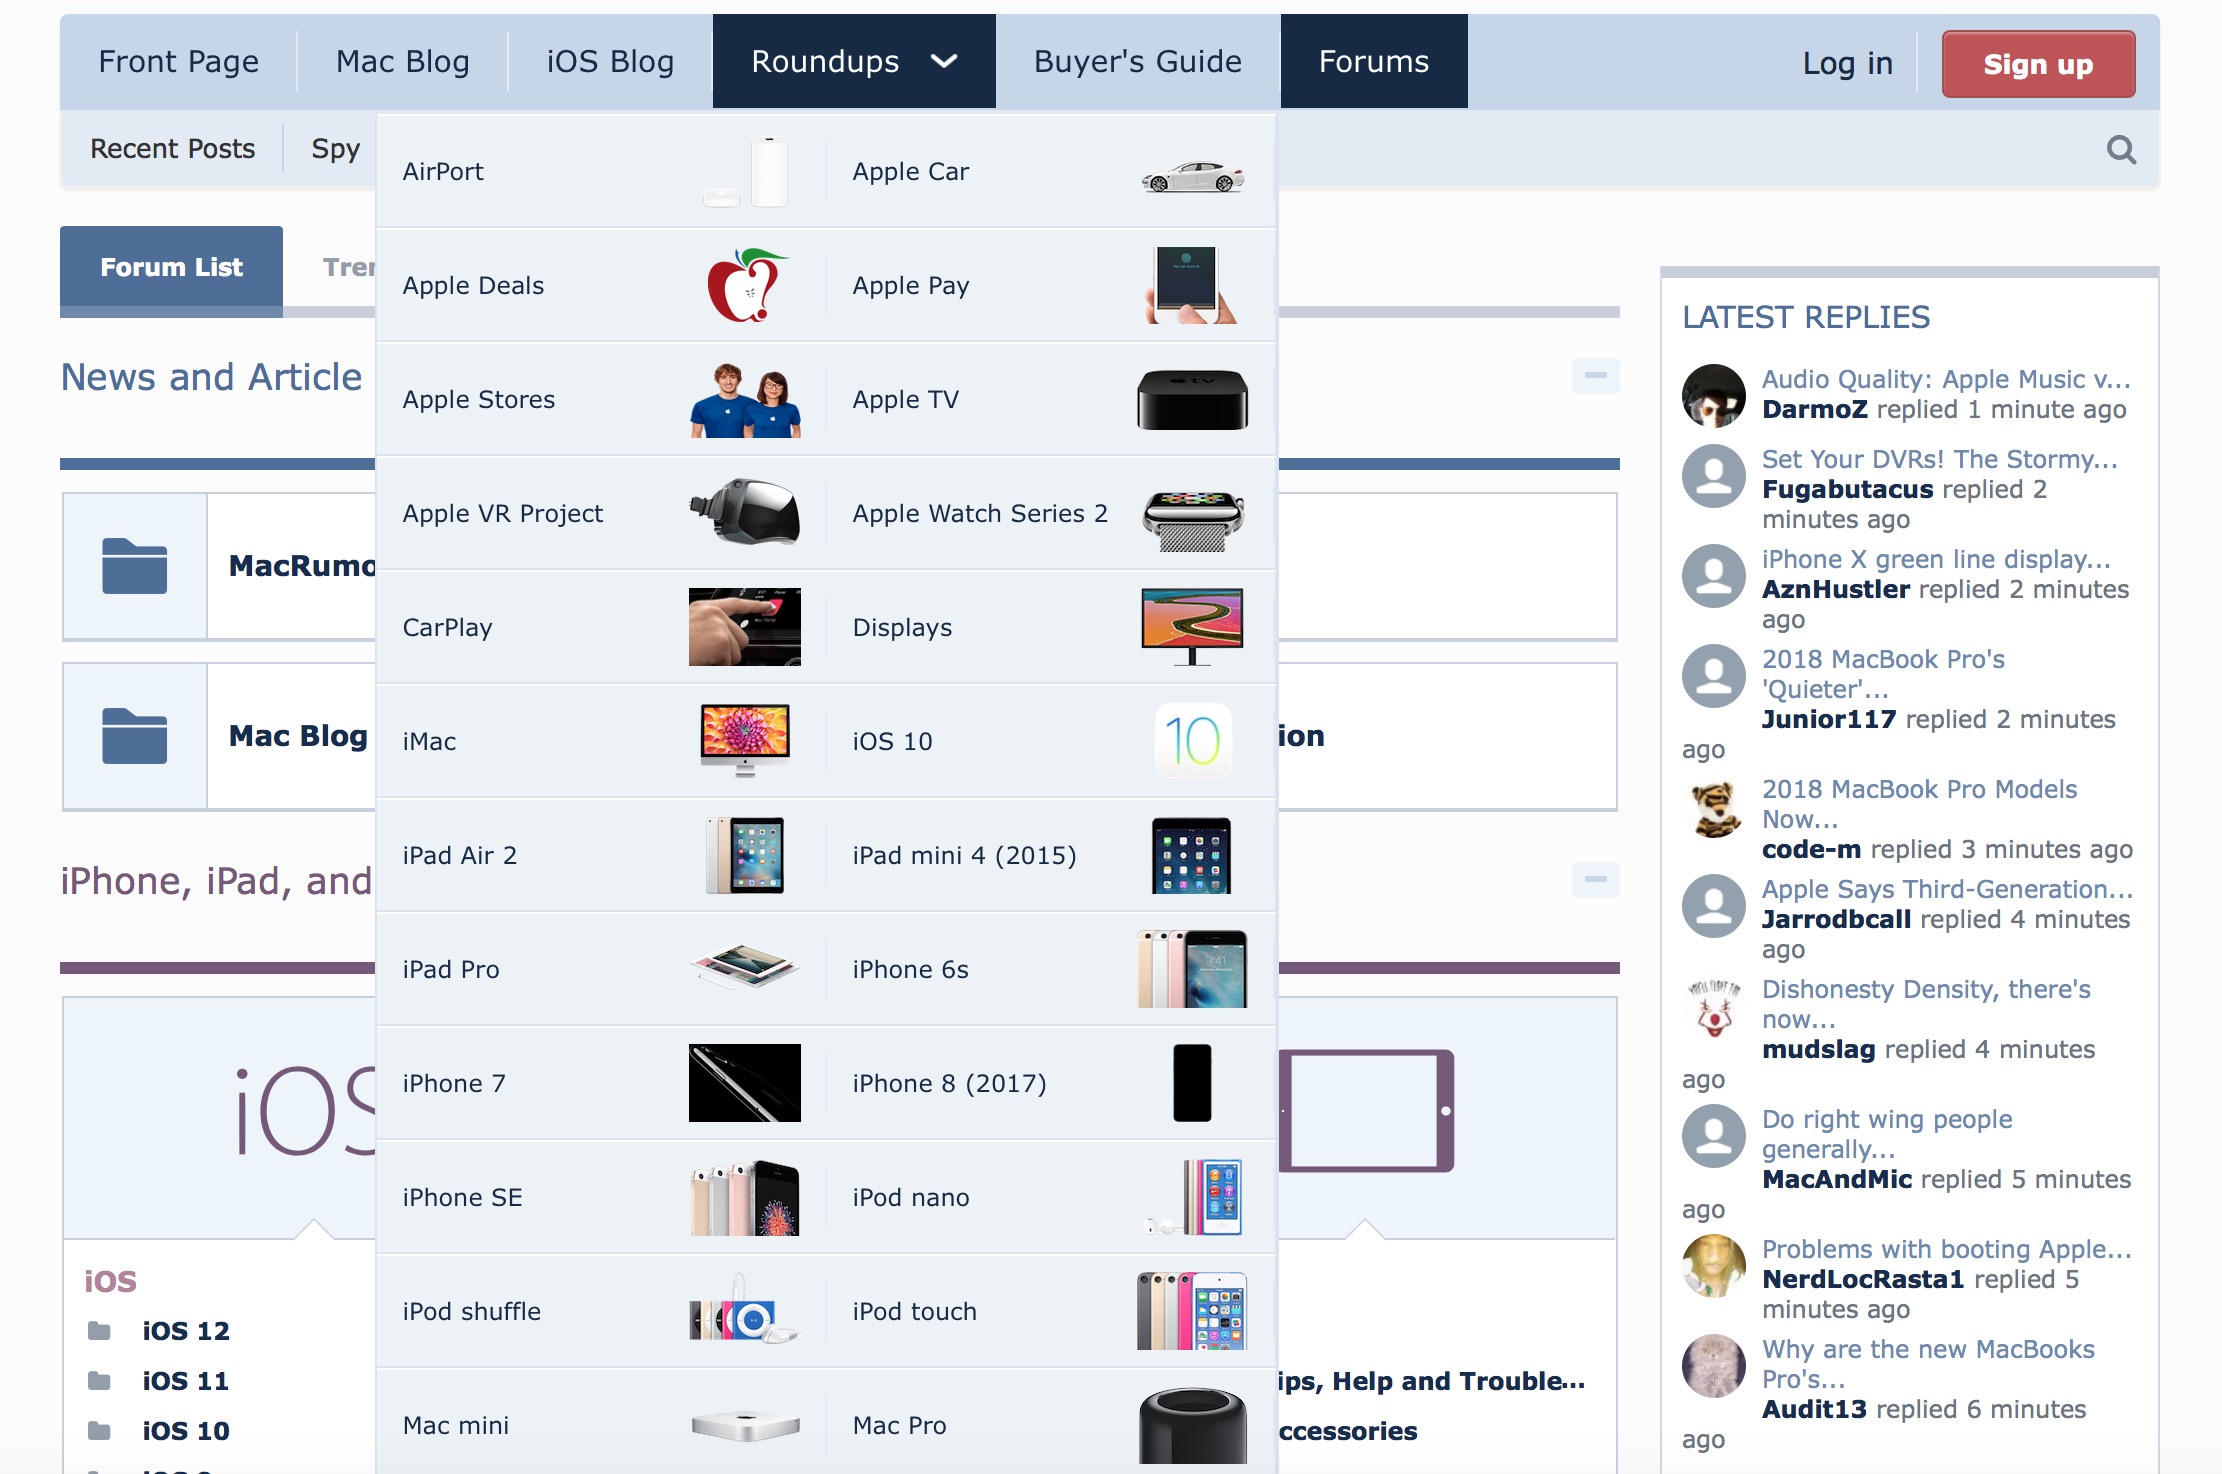Select the Forums nav item

pyautogui.click(x=1374, y=62)
